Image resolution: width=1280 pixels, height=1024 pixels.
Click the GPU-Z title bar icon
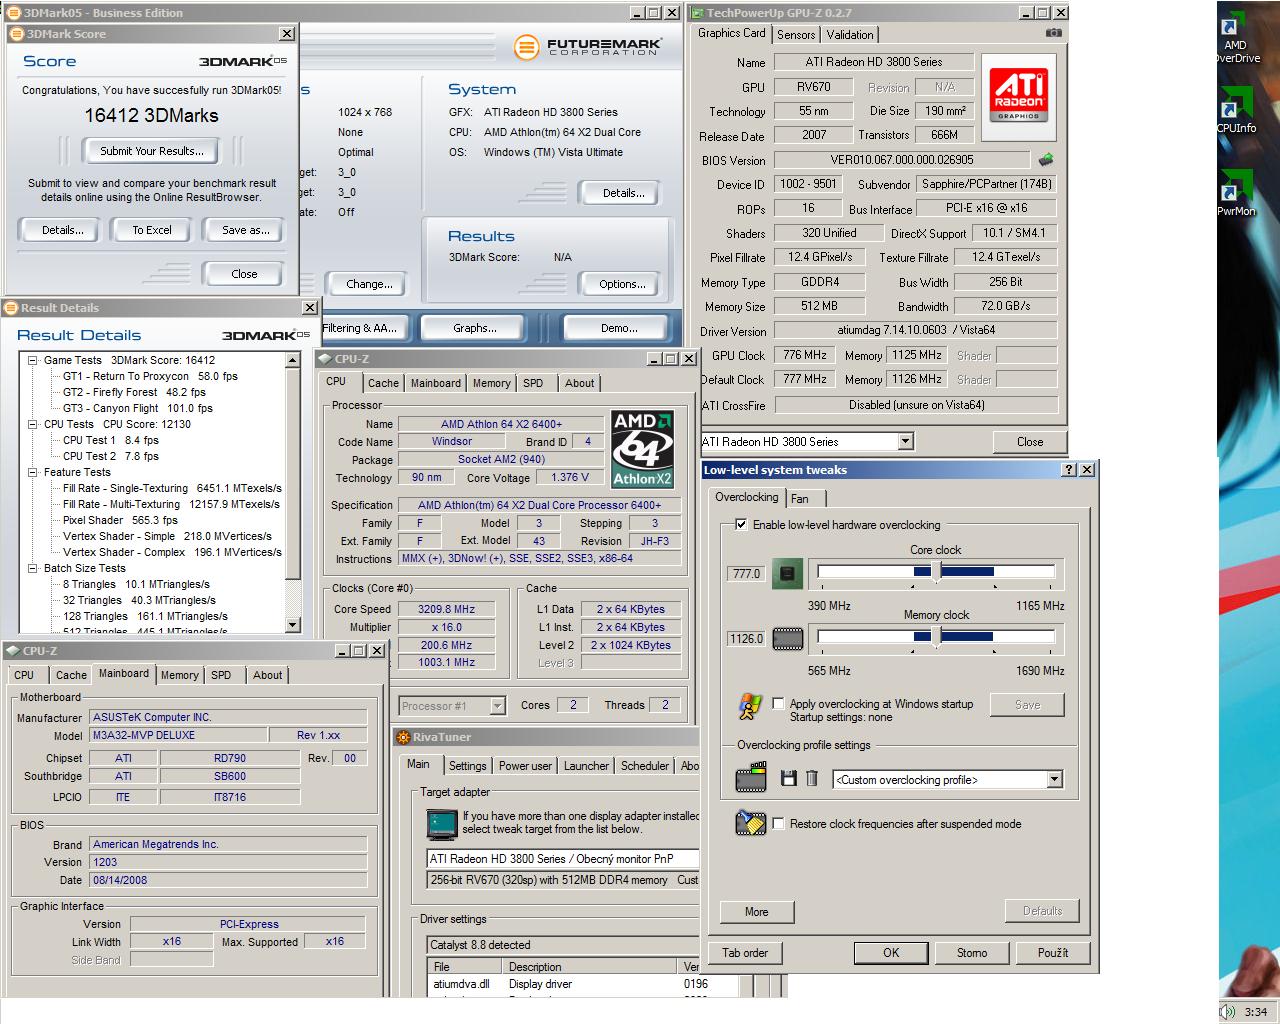point(697,13)
